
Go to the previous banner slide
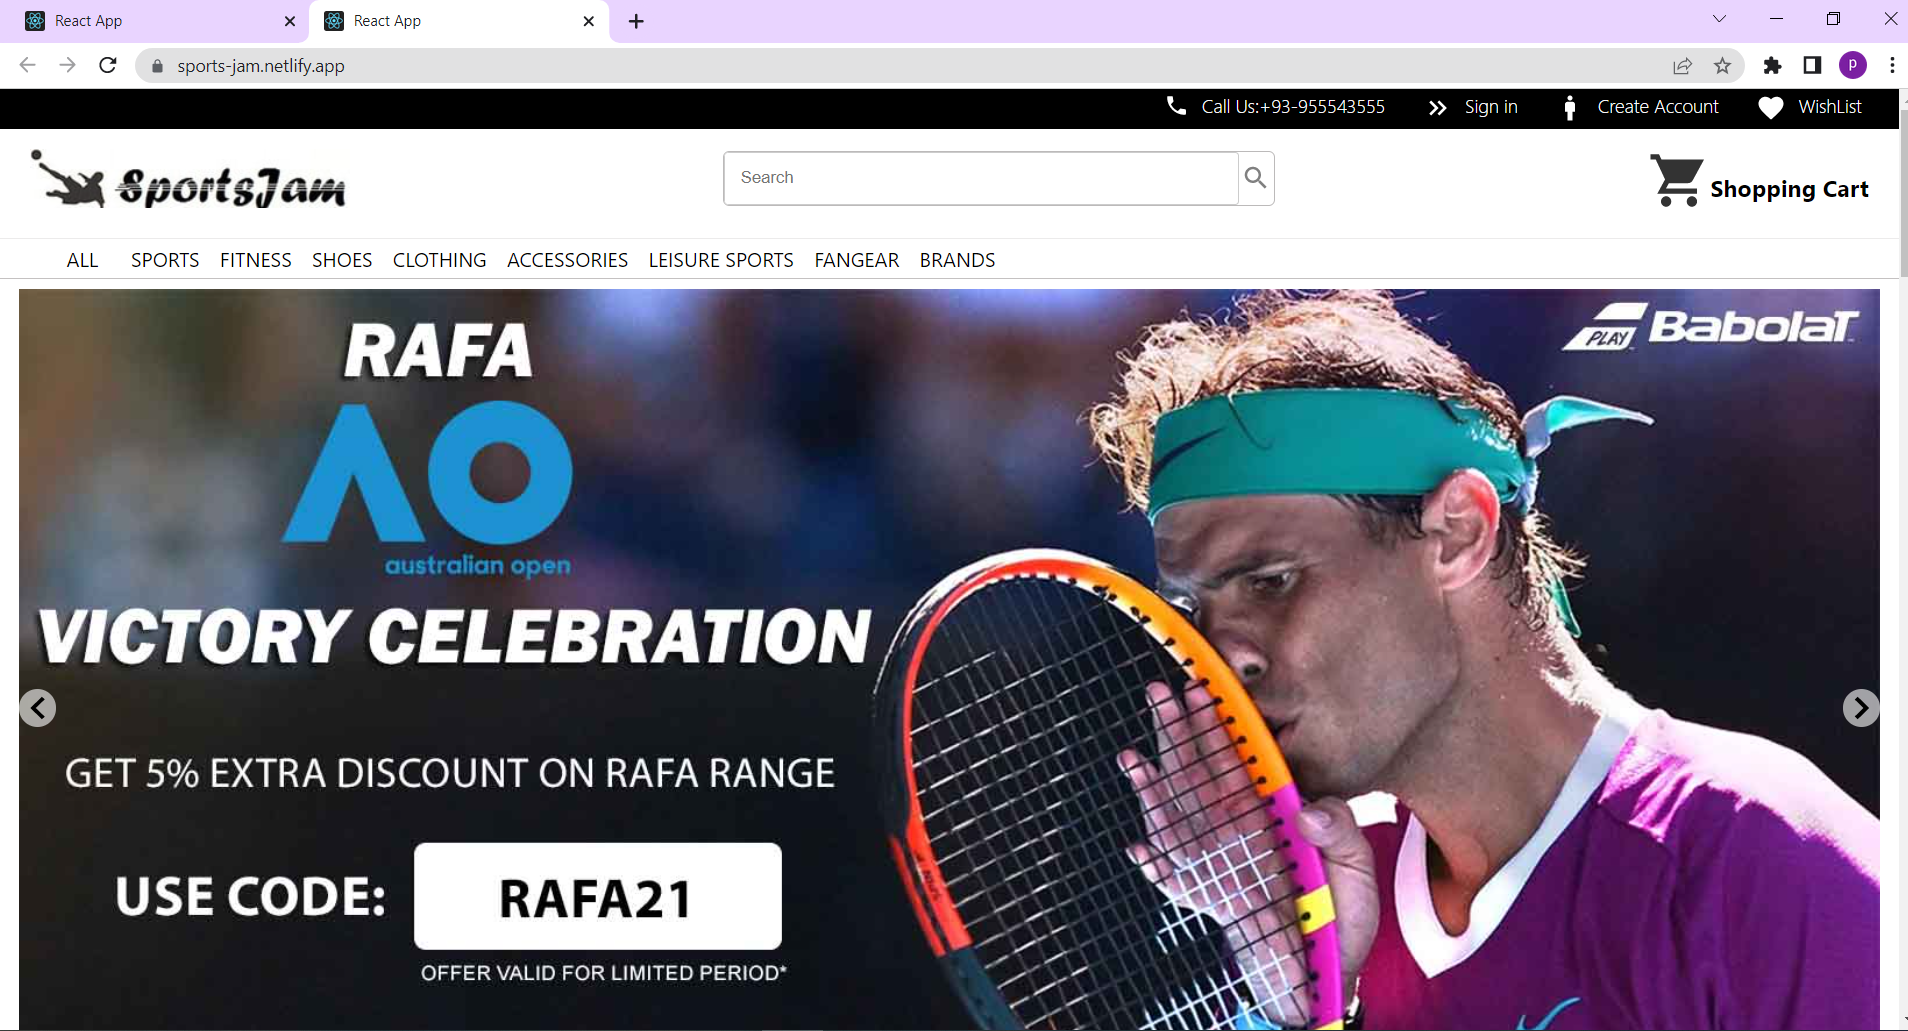tap(38, 708)
